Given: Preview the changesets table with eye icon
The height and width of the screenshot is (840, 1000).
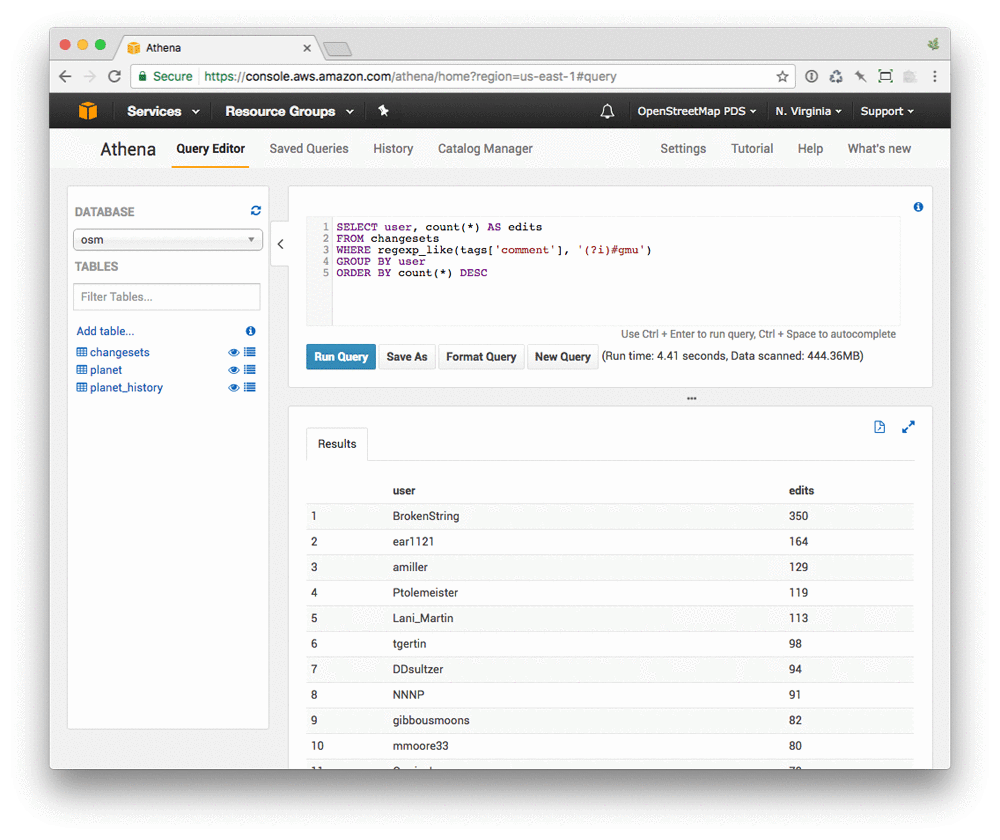Looking at the screenshot, I should [x=233, y=352].
